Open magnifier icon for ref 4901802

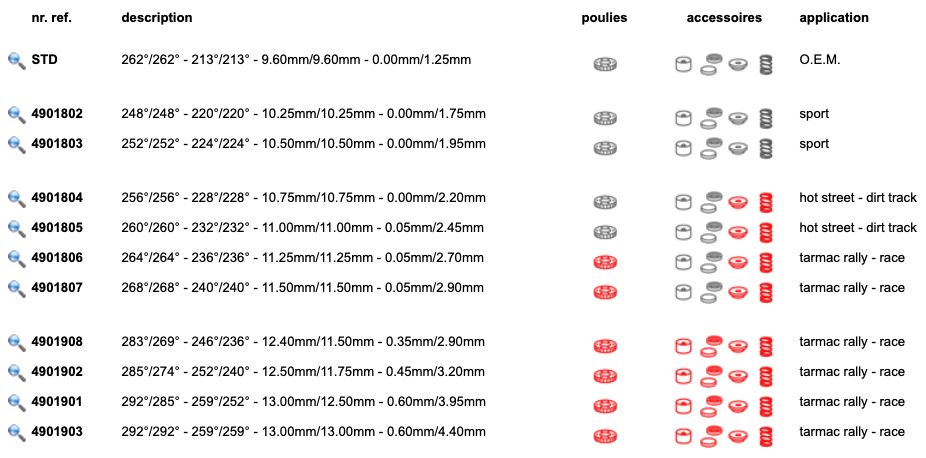point(17,115)
